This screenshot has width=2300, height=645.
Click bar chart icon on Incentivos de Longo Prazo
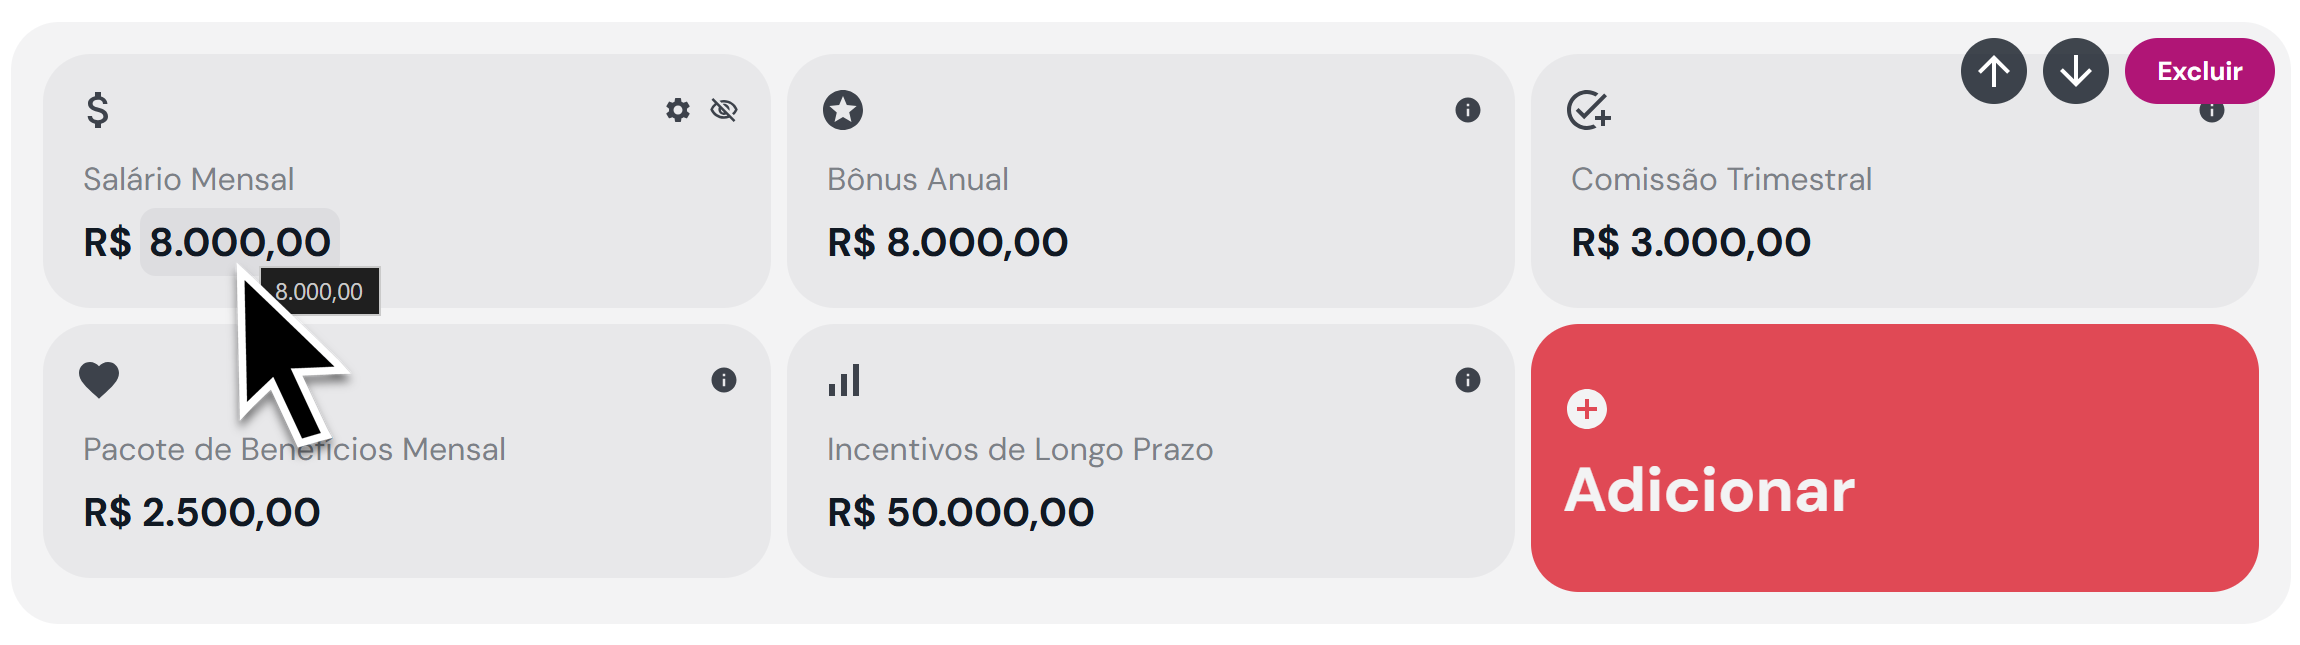844,381
